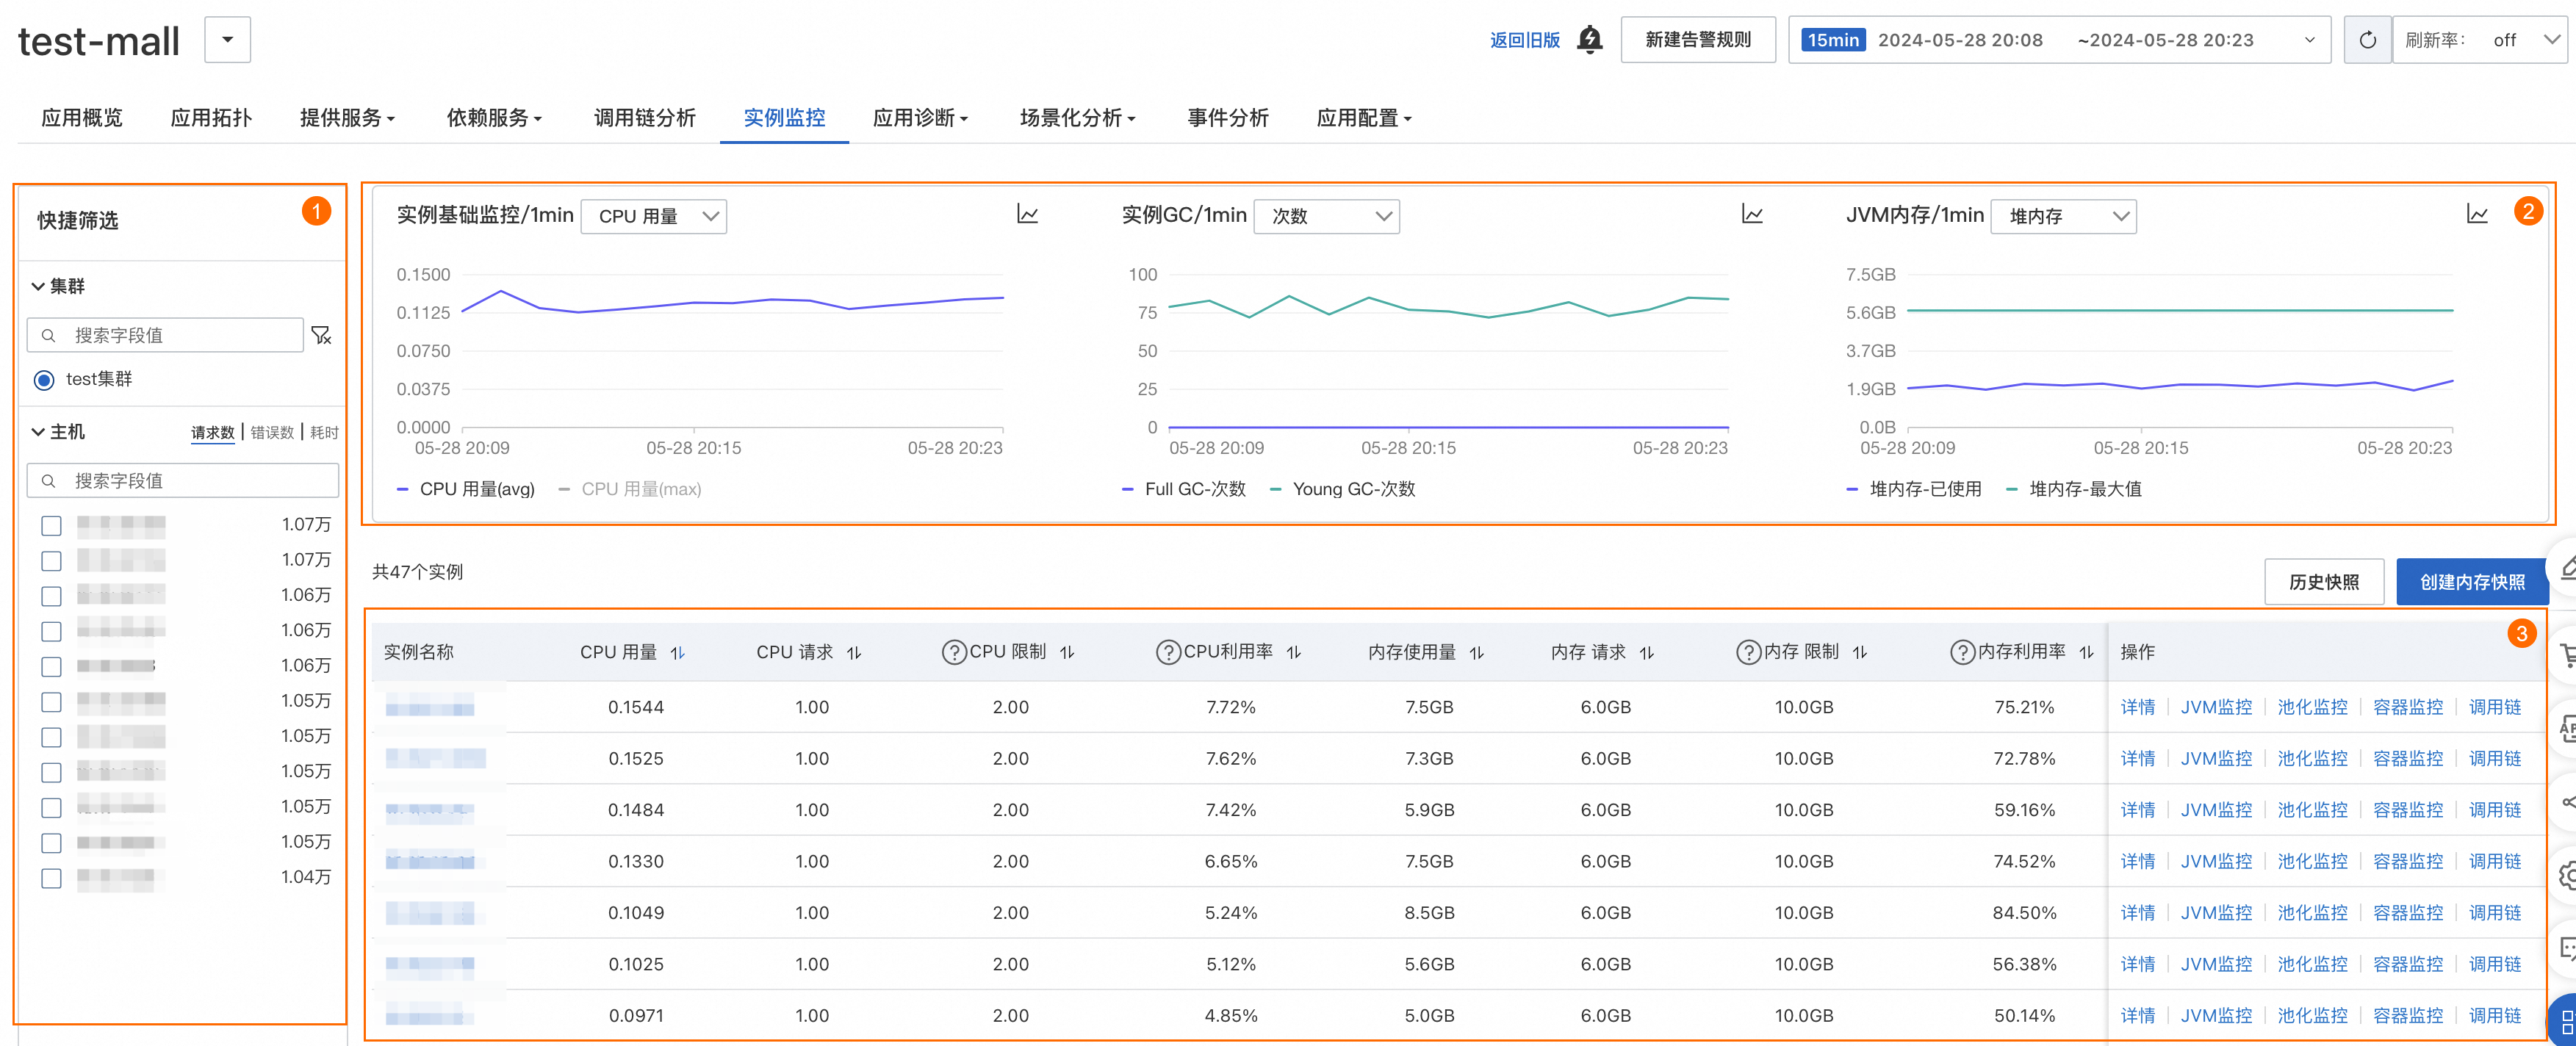Image resolution: width=2576 pixels, height=1046 pixels.
Task: Sort table by CPU 请求
Action: click(854, 652)
